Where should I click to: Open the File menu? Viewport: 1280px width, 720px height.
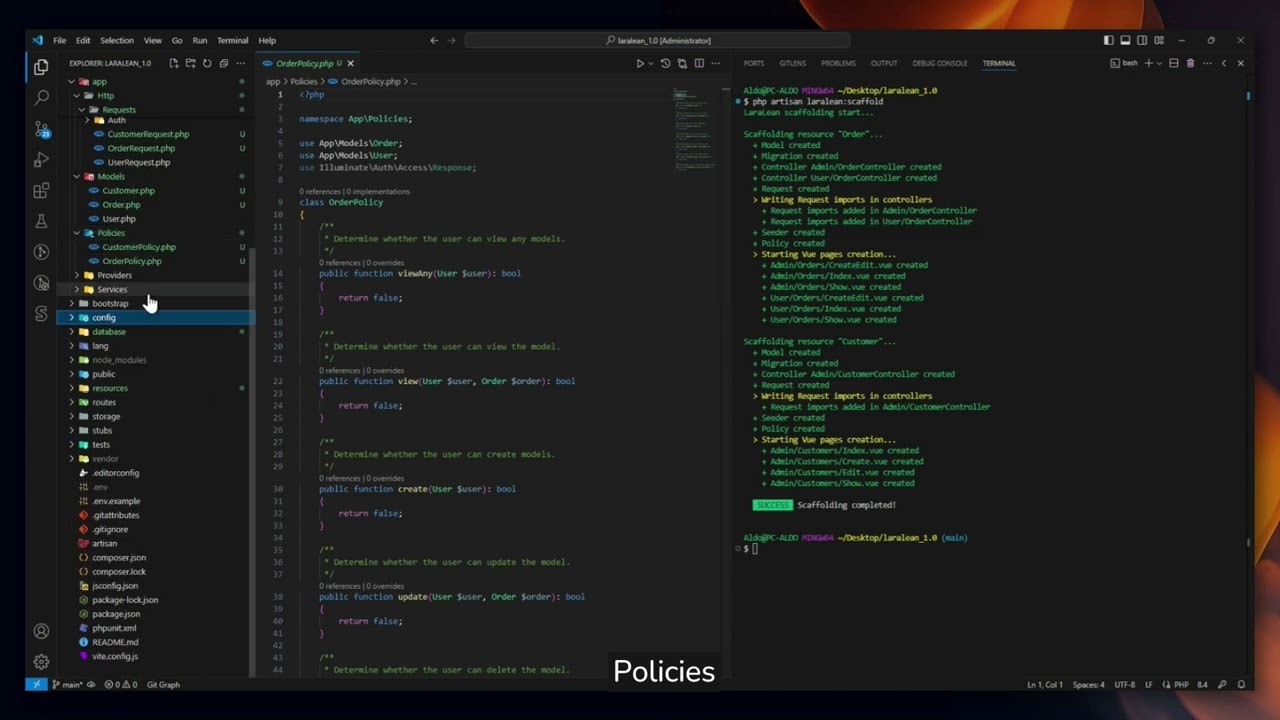pyautogui.click(x=59, y=41)
